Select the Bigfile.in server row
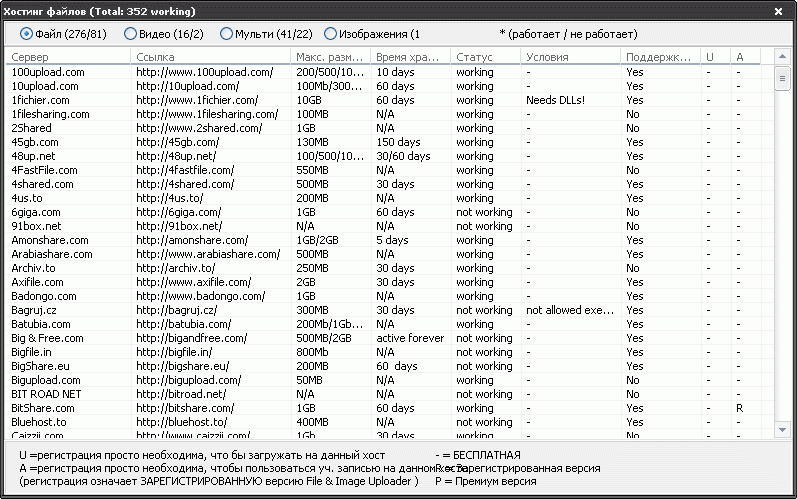797x499 pixels. pyautogui.click(x=384, y=352)
